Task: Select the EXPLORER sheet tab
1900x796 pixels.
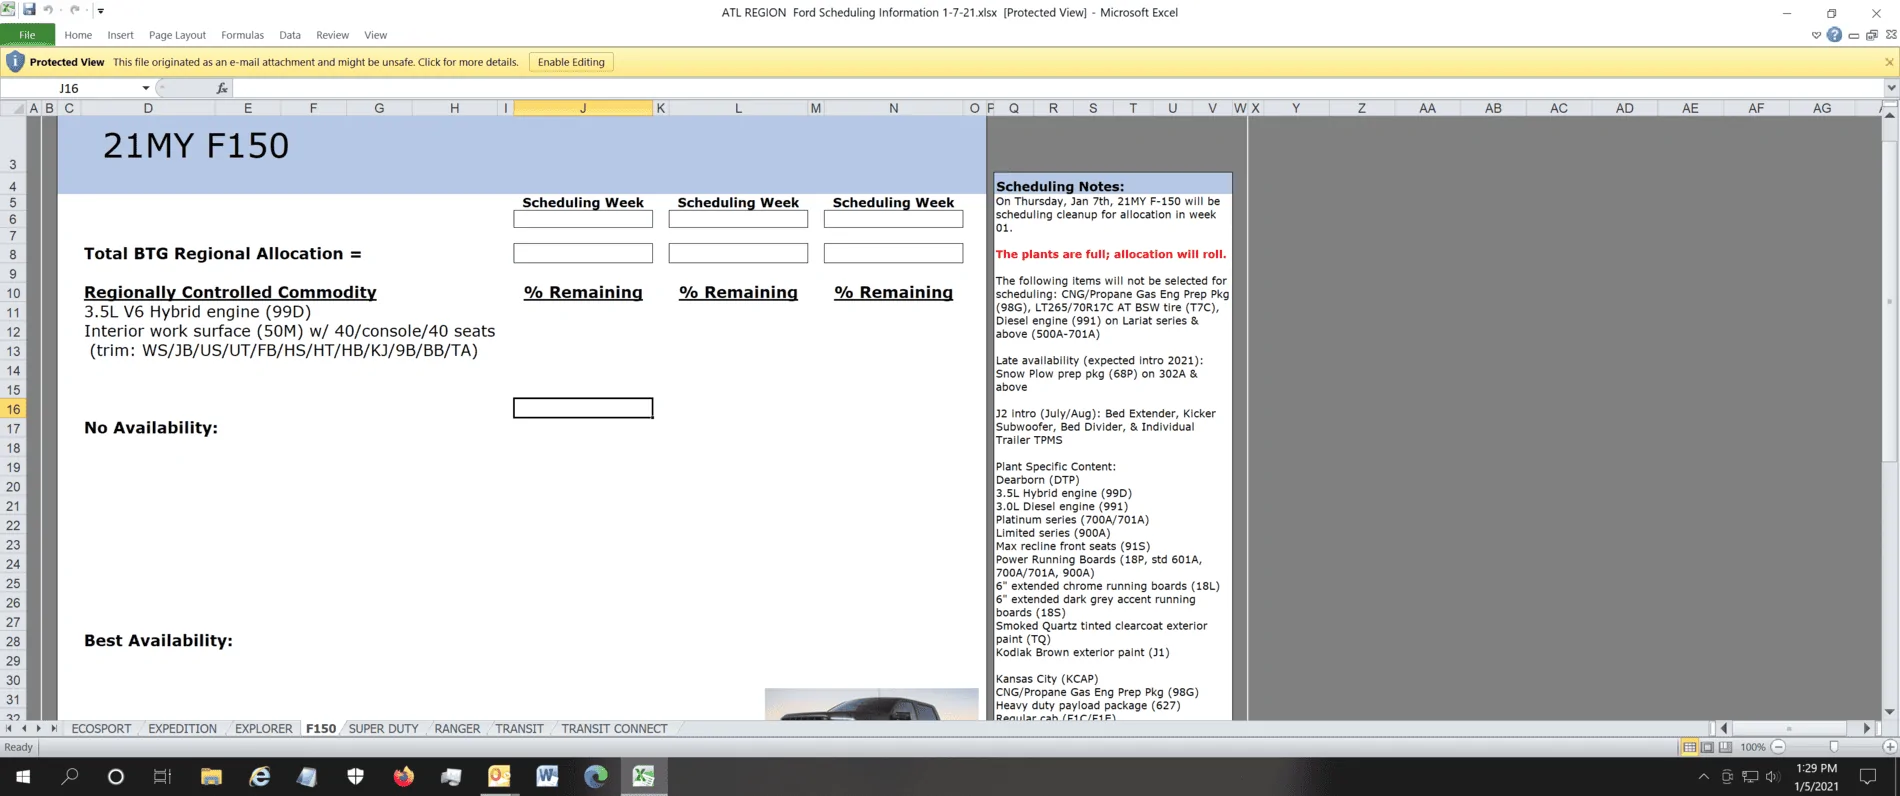Action: (x=263, y=729)
